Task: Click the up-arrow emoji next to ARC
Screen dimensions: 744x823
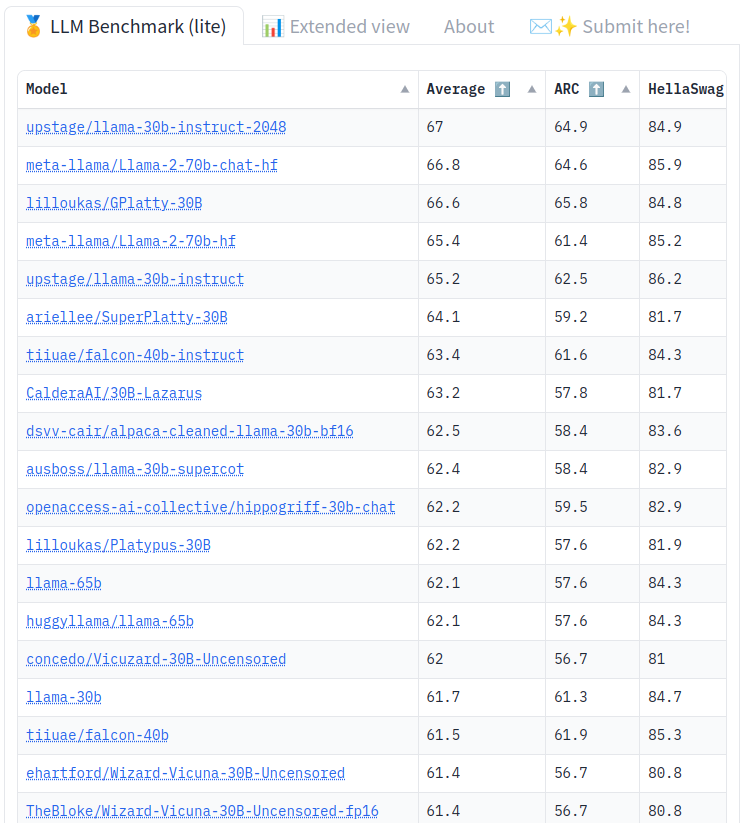Action: 596,89
